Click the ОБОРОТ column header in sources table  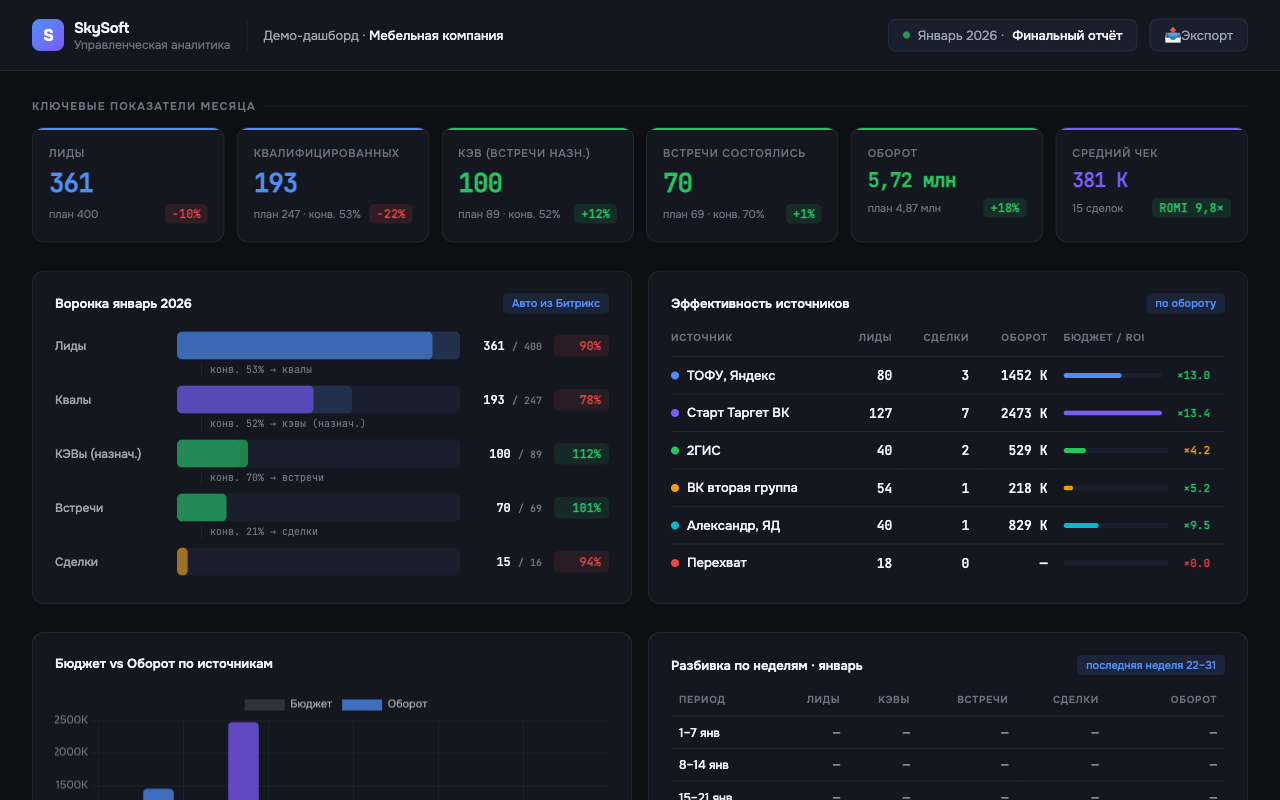[x=1023, y=338]
